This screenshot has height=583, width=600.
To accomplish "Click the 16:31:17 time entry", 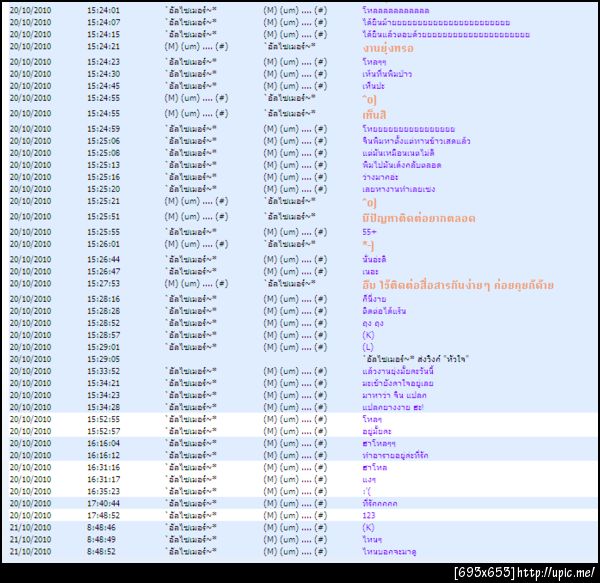I will pyautogui.click(x=103, y=479).
